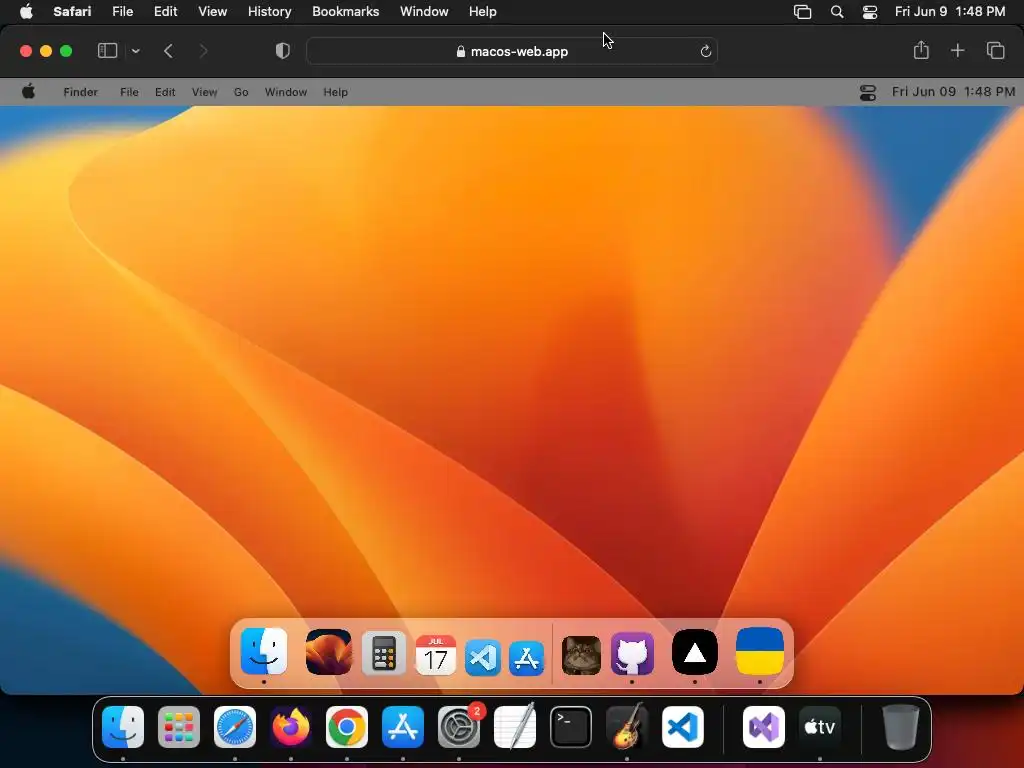This screenshot has width=1024, height=768.
Task: Open the purple Visual Studio icon
Action: point(764,727)
